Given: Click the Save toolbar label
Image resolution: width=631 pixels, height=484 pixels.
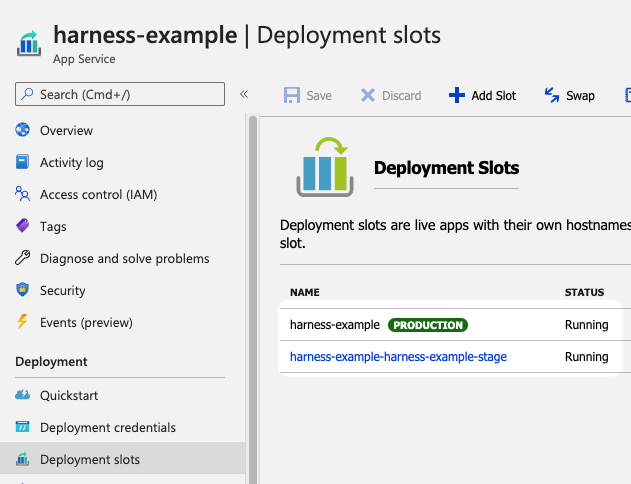Looking at the screenshot, I should pyautogui.click(x=319, y=96).
